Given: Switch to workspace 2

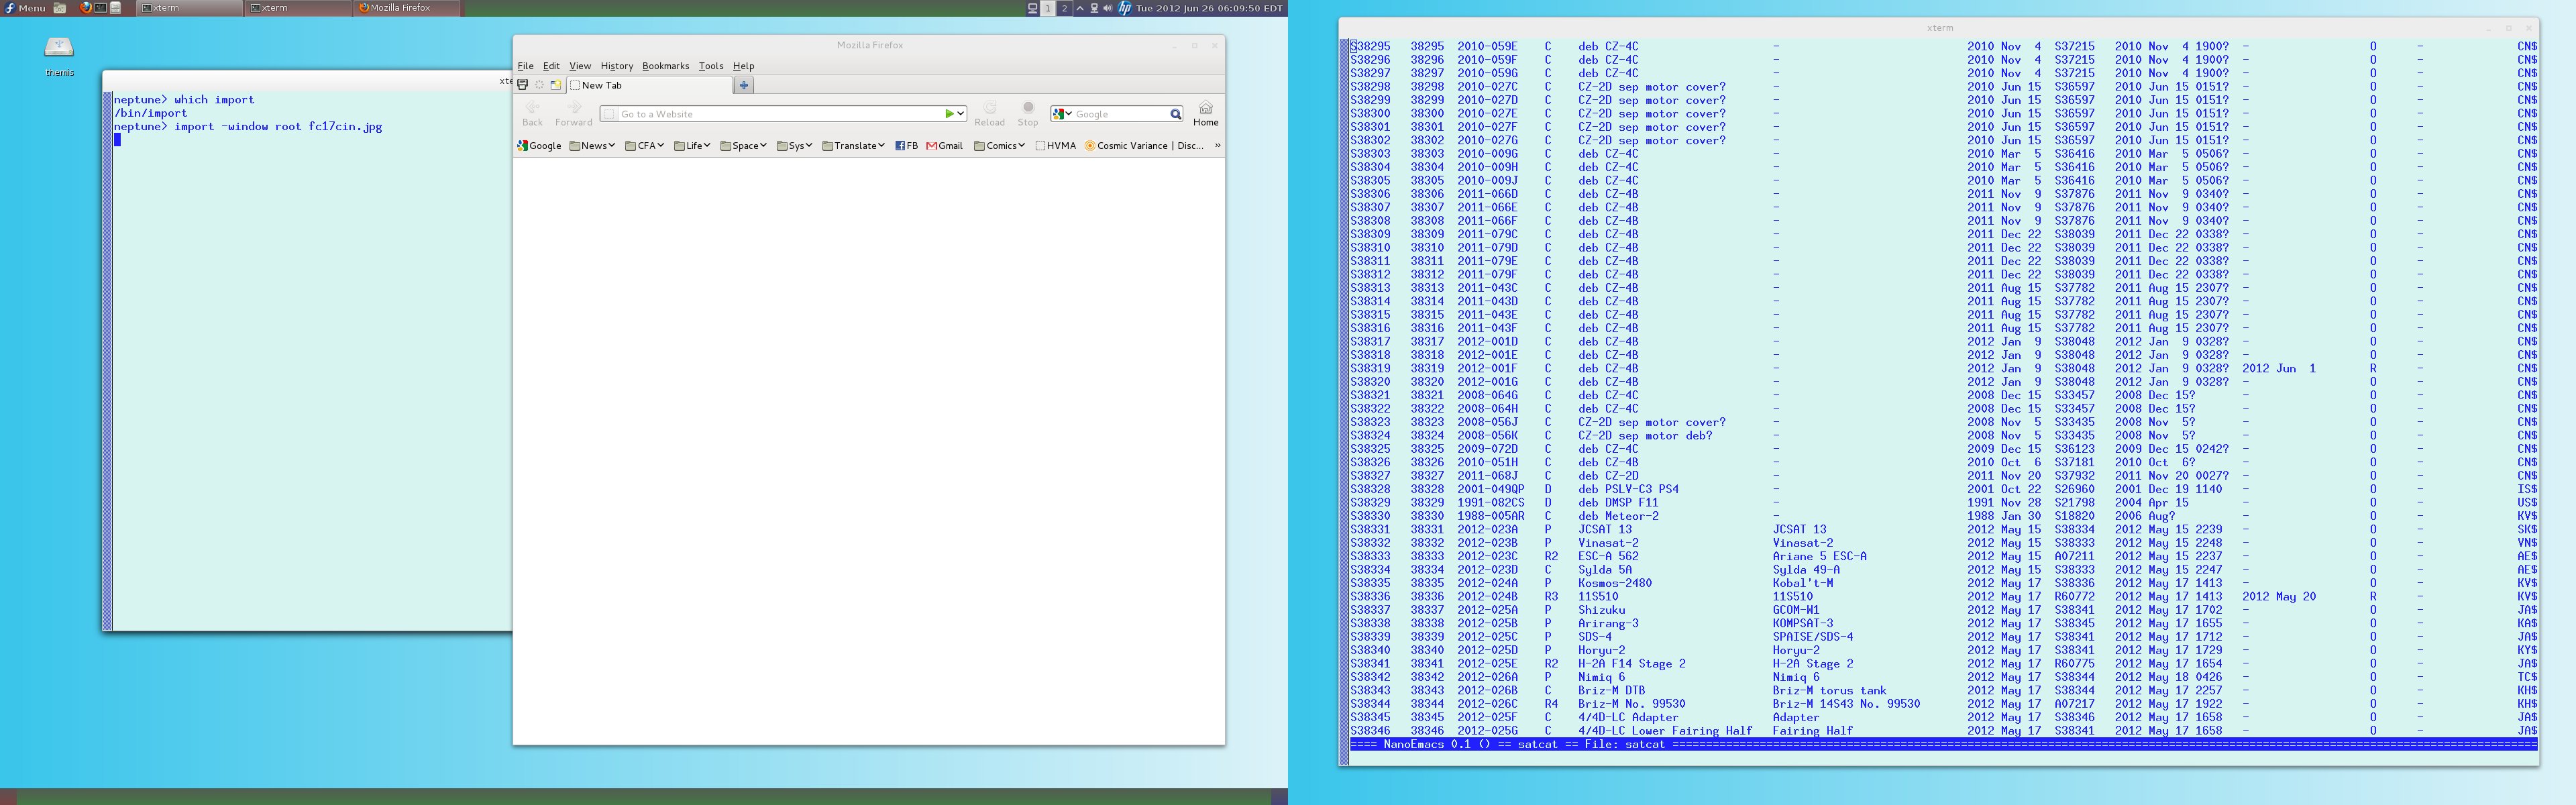Looking at the screenshot, I should click(1064, 8).
